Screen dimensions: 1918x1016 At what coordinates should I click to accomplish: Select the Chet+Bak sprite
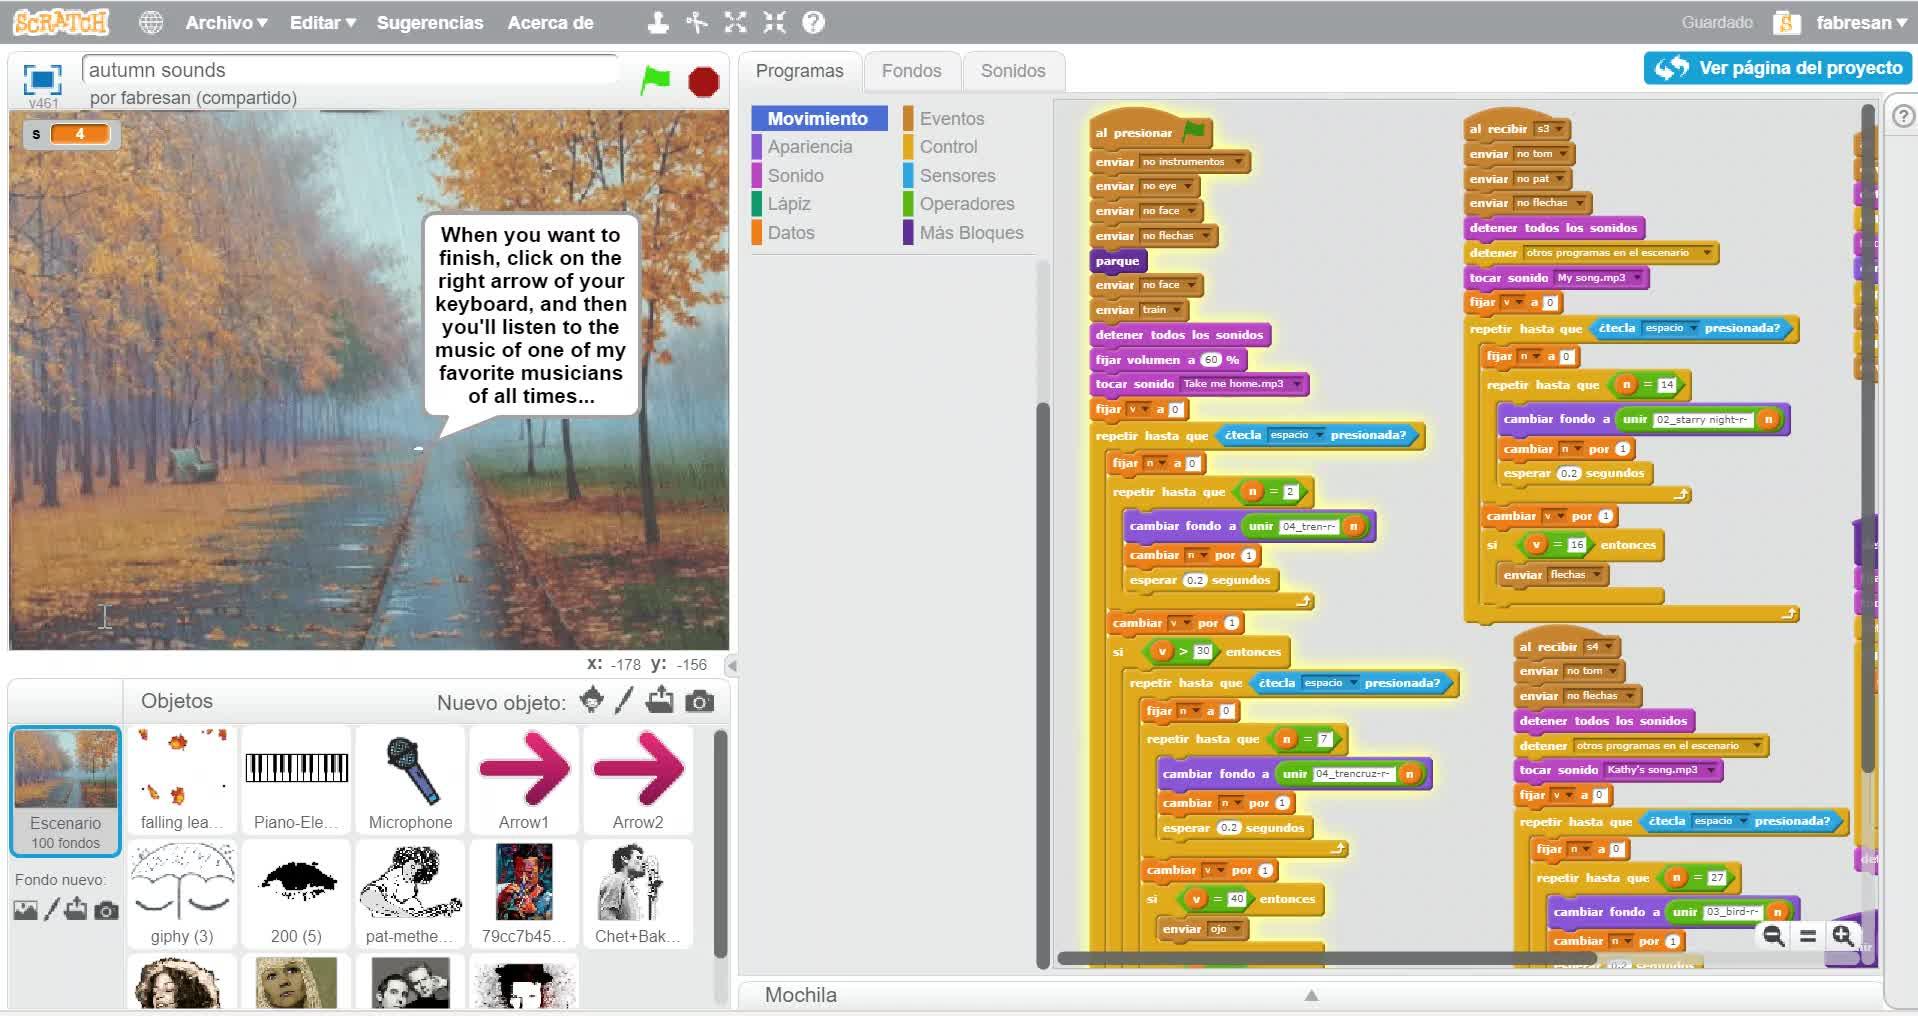pyautogui.click(x=638, y=894)
